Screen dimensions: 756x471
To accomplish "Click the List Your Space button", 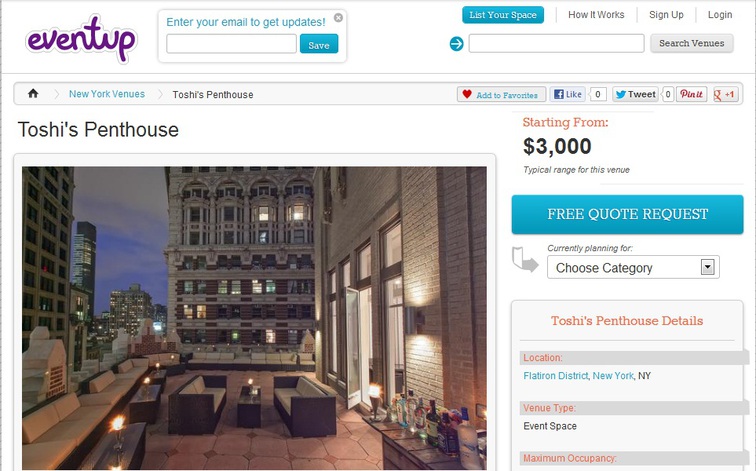I will coord(503,15).
